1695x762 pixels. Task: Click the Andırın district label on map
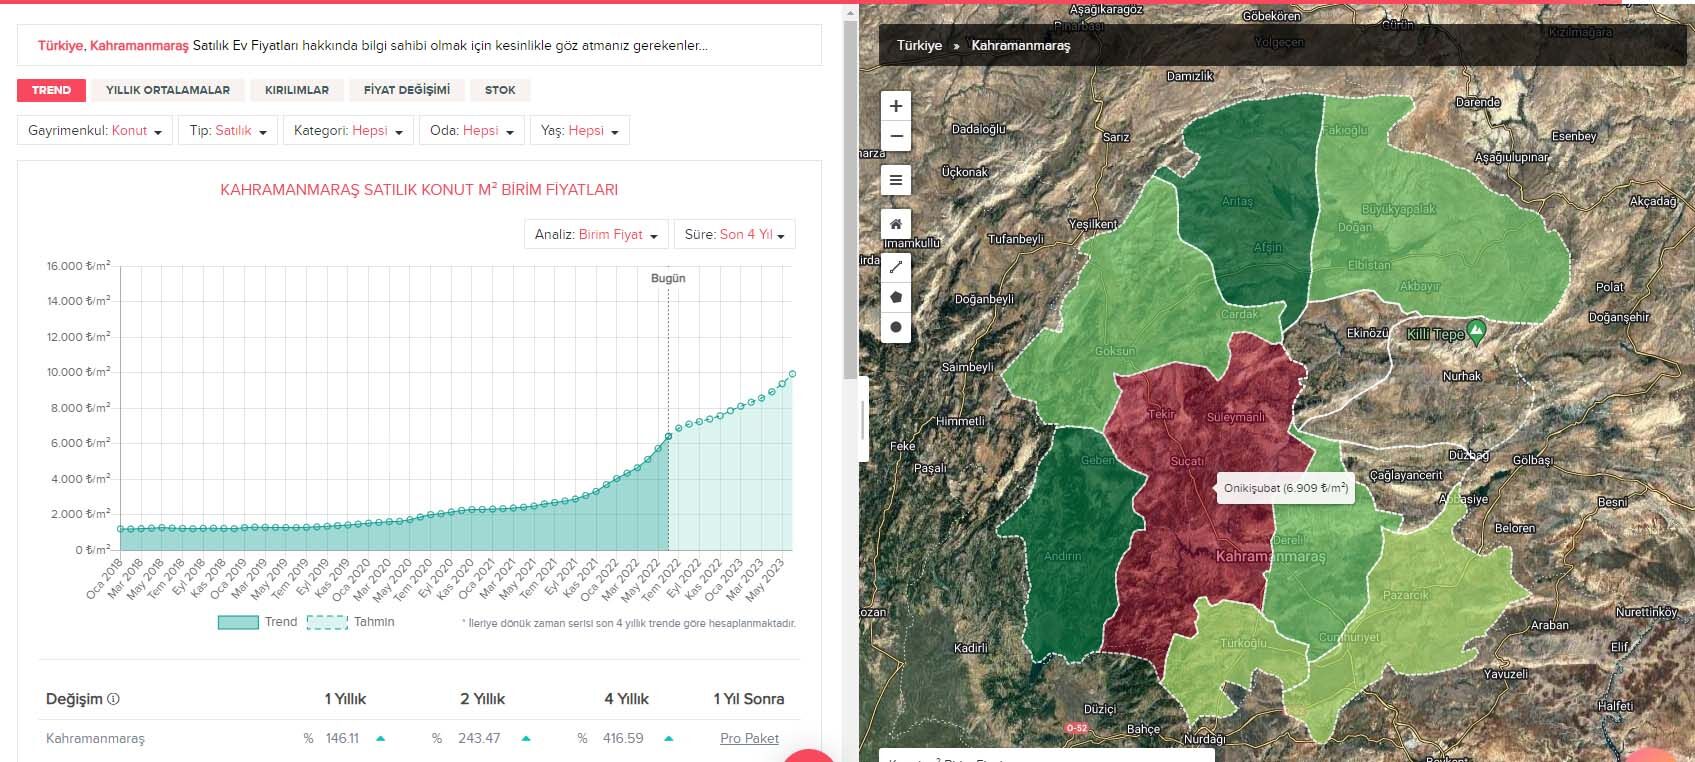pyautogui.click(x=1062, y=556)
